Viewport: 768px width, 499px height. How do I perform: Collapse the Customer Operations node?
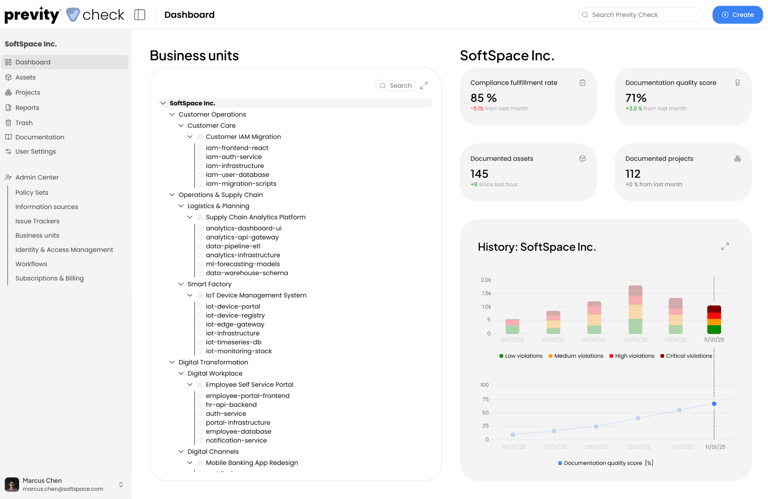point(172,115)
